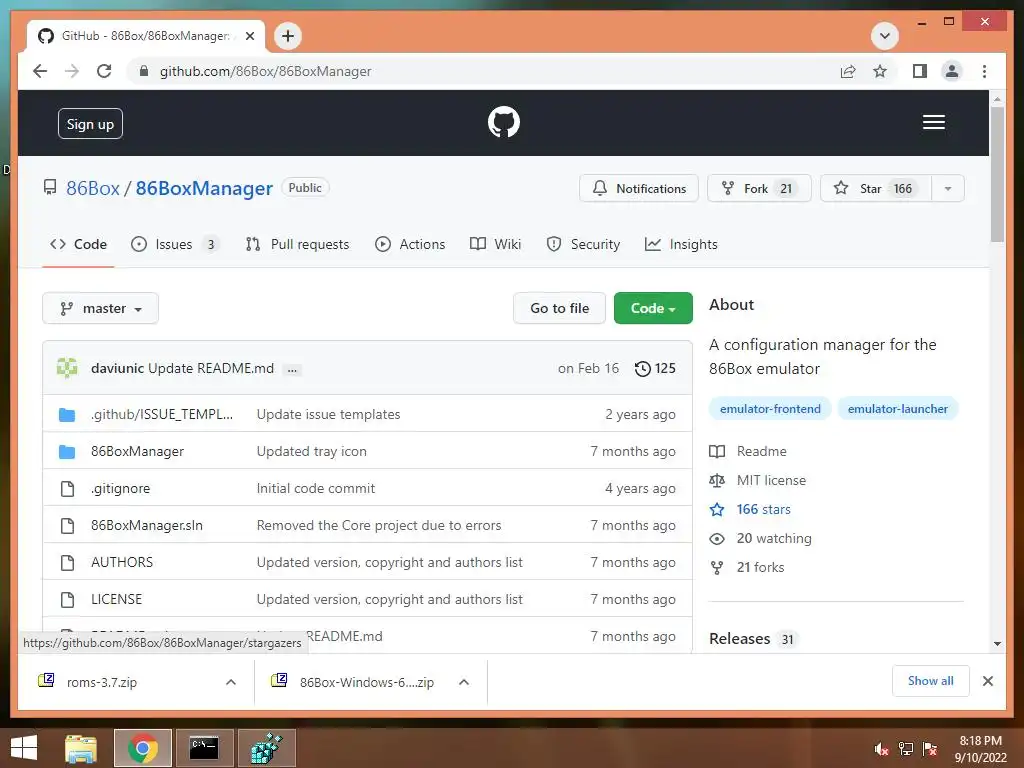Click the page vertical scrollbar thumb
This screenshot has height=768, width=1024.
pyautogui.click(x=997, y=174)
